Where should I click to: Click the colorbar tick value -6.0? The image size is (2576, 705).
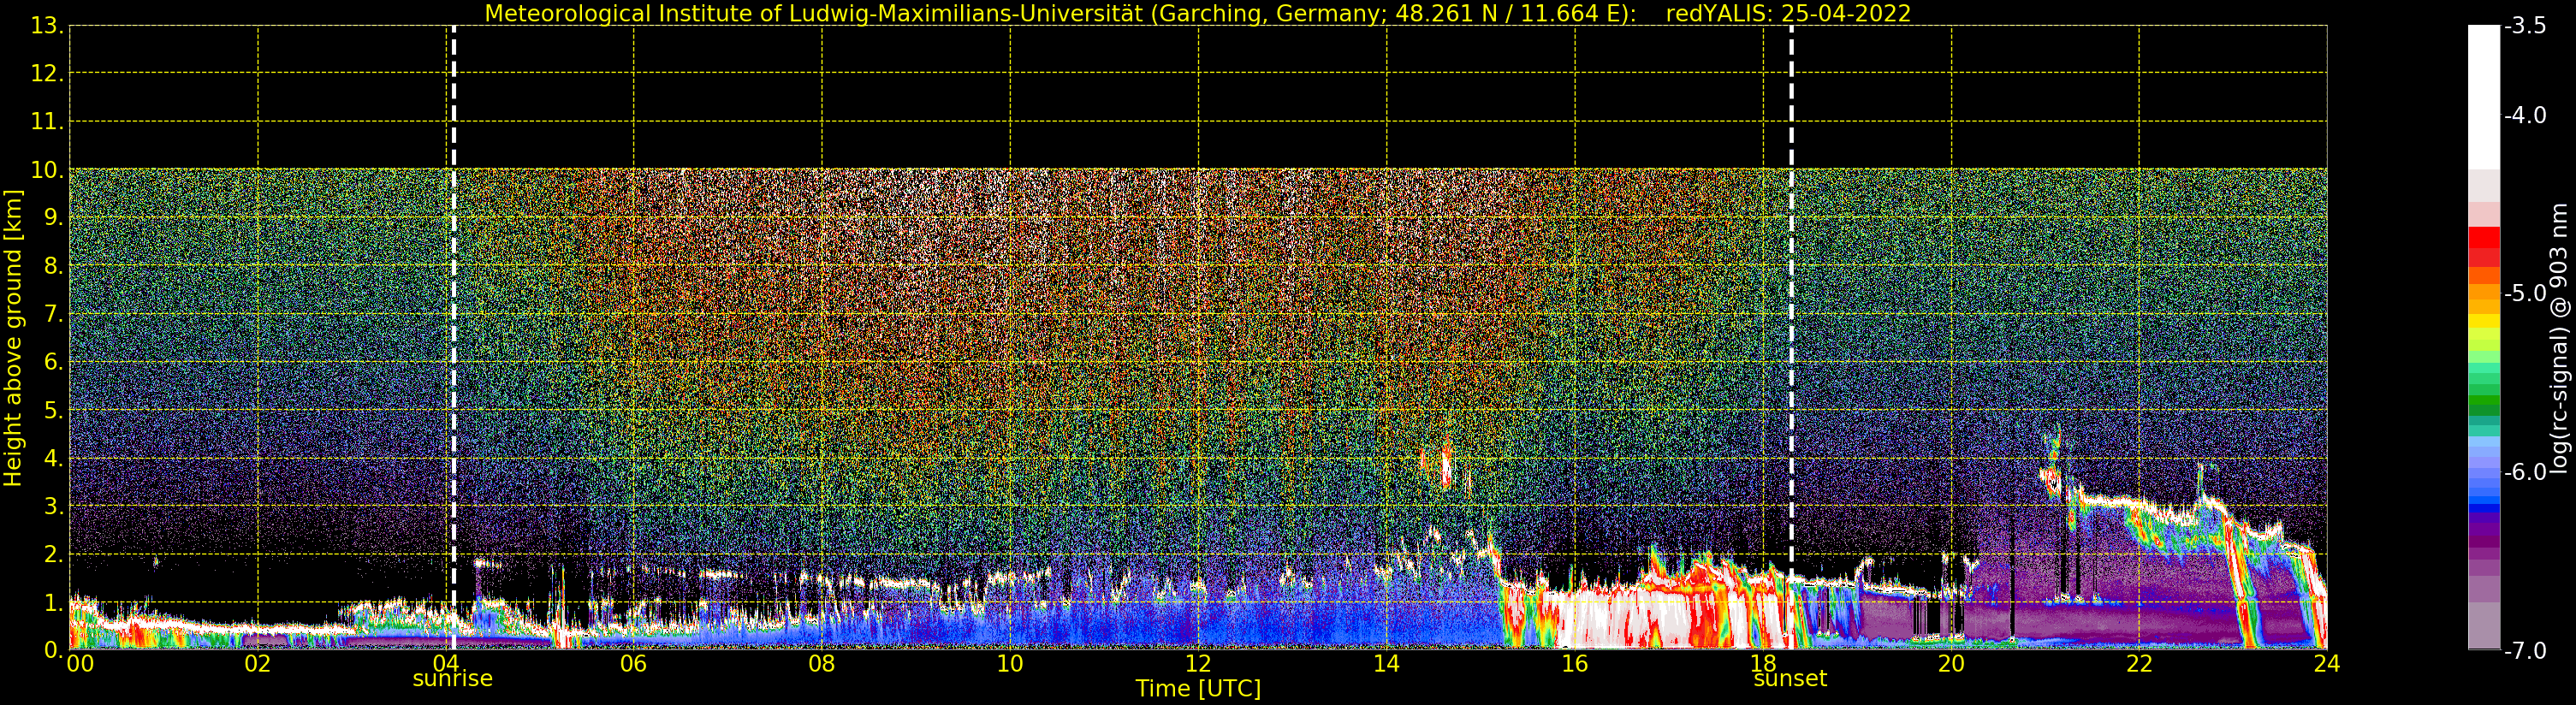point(2525,472)
